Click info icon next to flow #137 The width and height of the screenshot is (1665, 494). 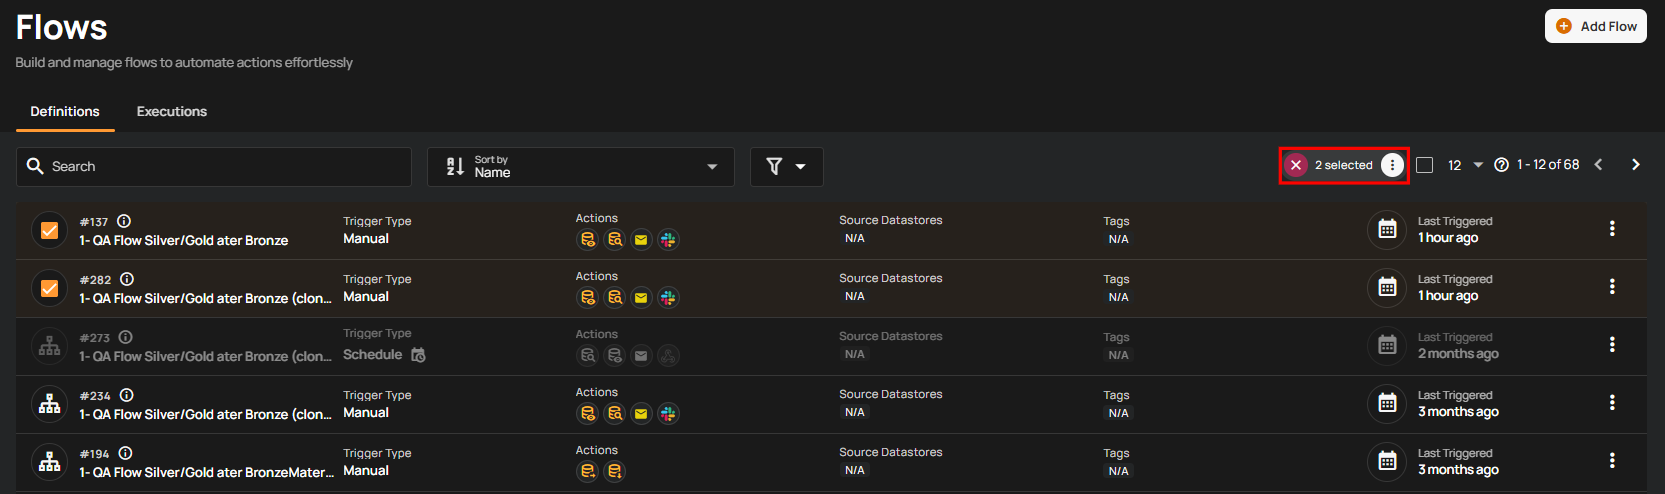pos(124,221)
